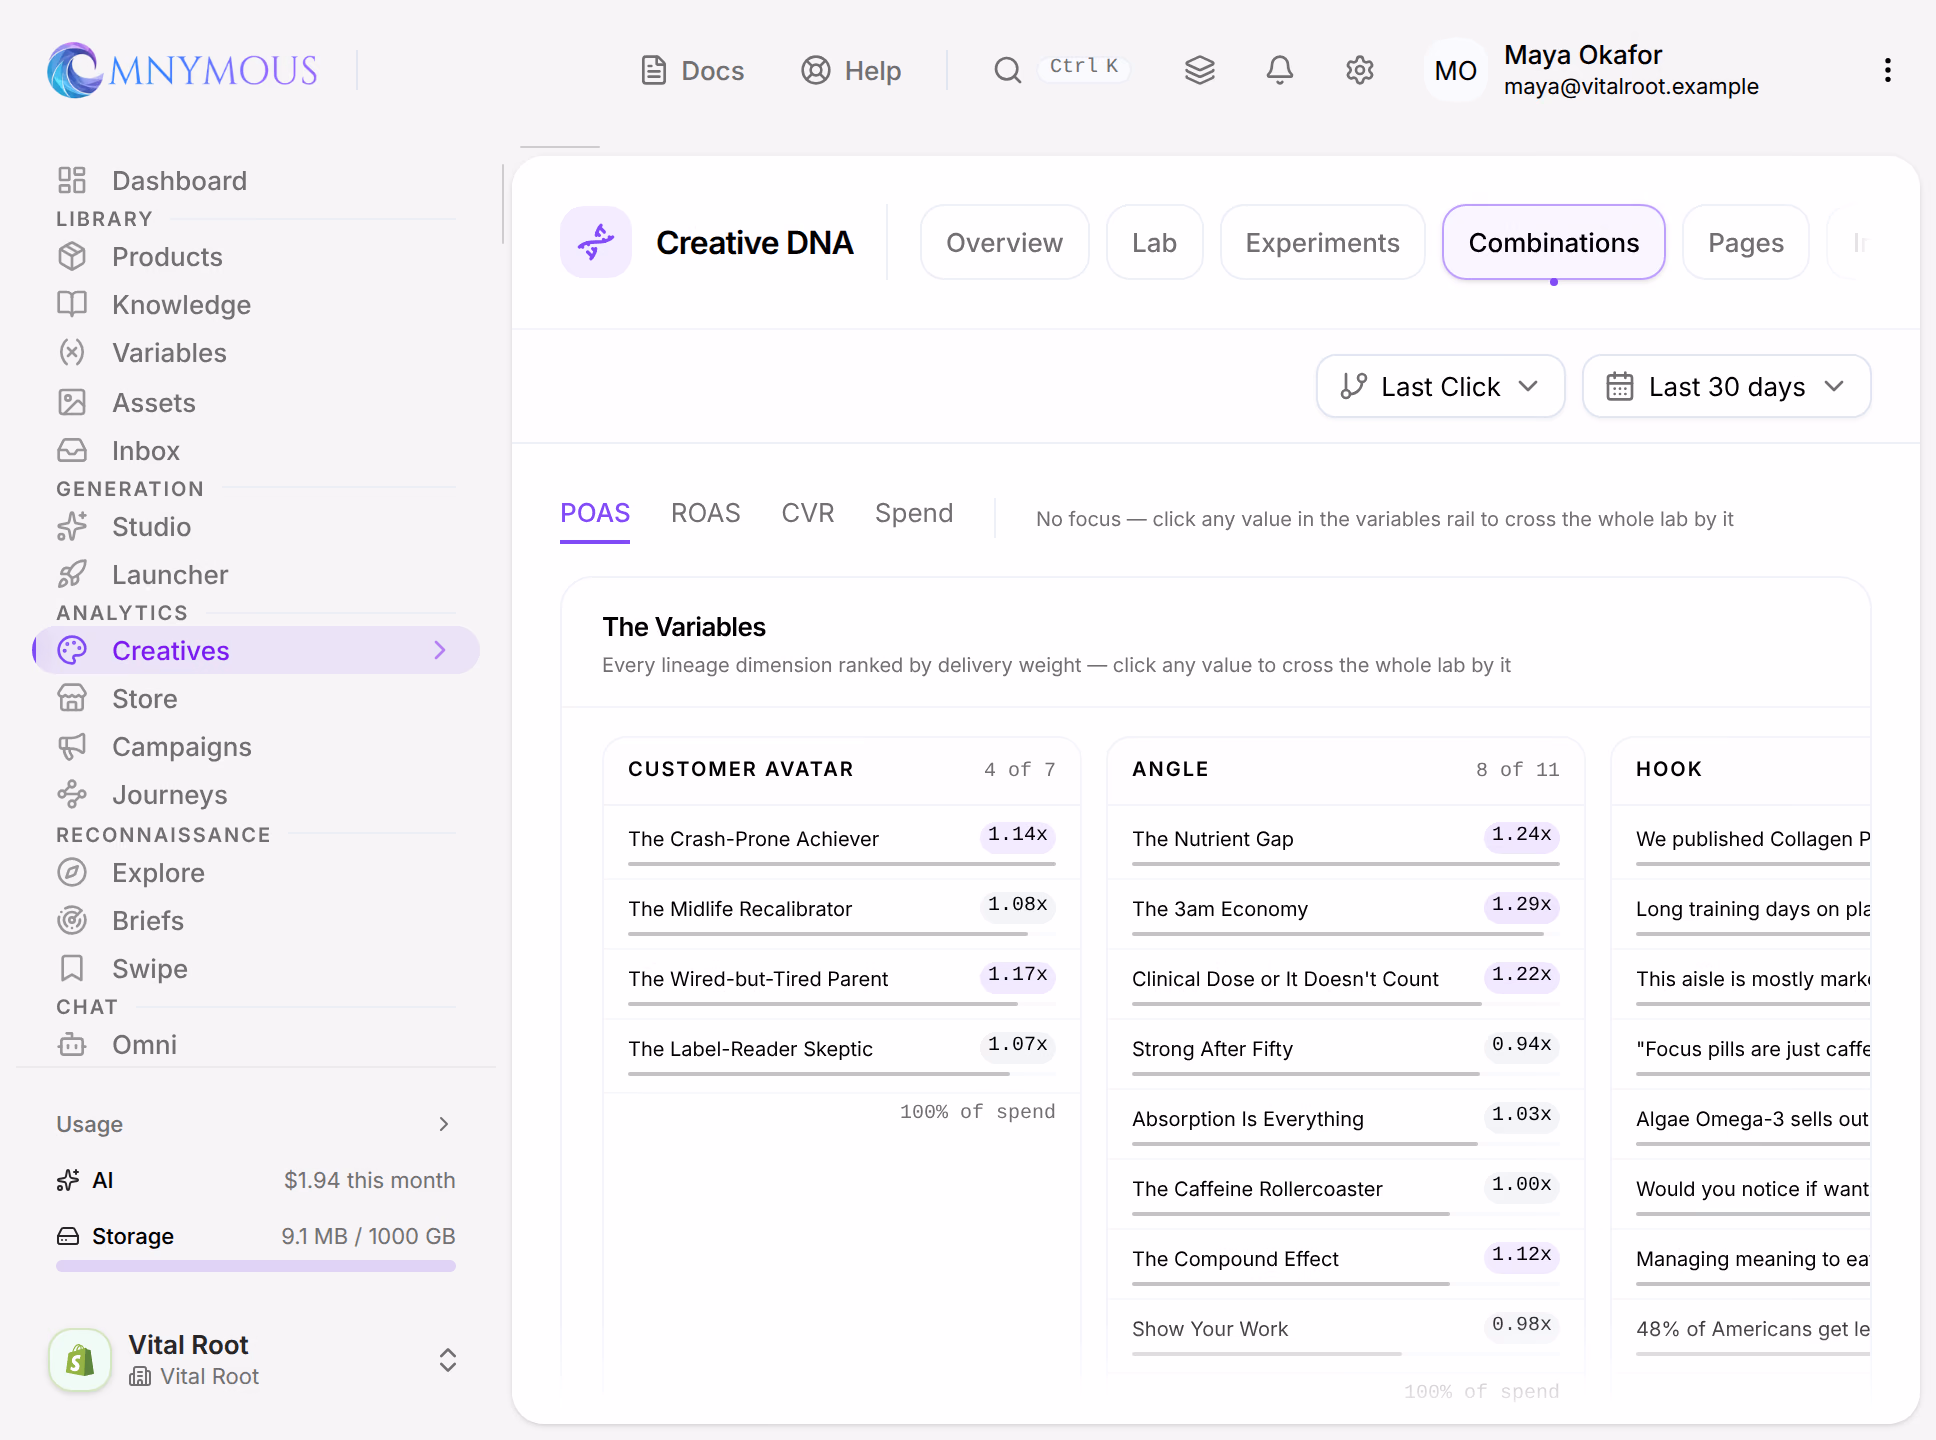
Task: Open the Inbox
Action: 256,450
